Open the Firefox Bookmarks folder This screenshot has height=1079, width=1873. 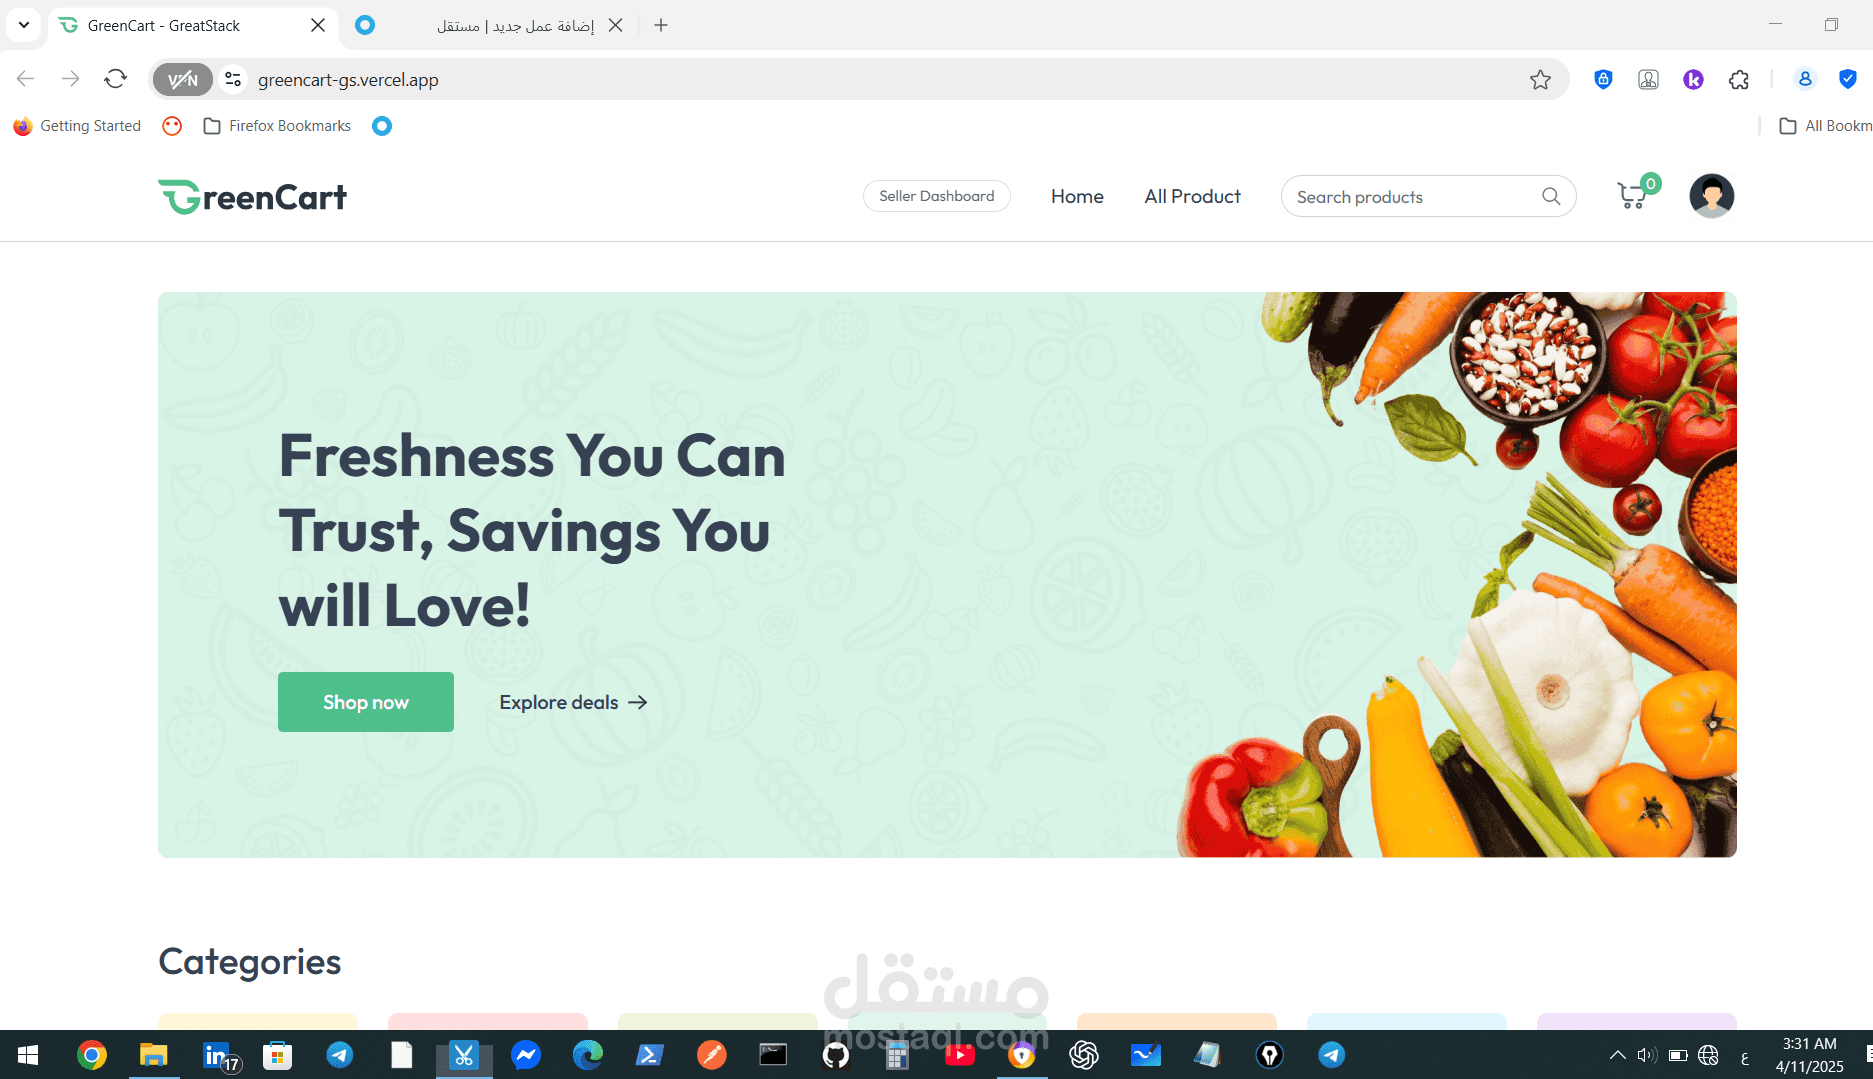click(277, 126)
